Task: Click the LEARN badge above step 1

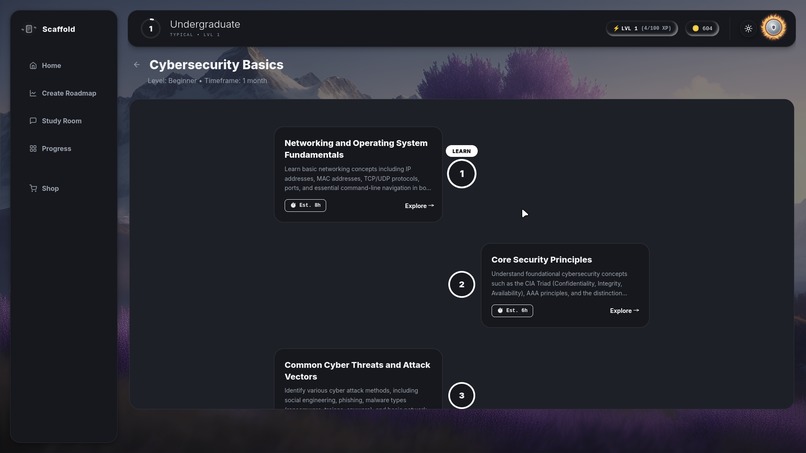Action: coord(462,151)
